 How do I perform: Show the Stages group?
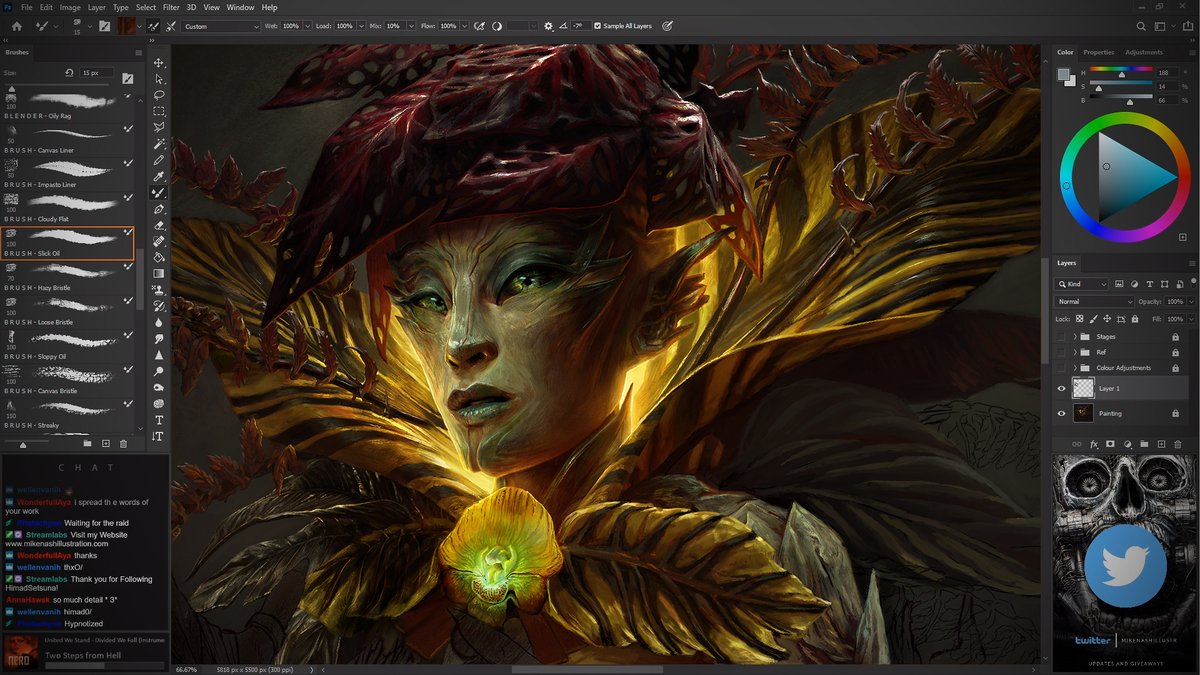click(x=1062, y=337)
